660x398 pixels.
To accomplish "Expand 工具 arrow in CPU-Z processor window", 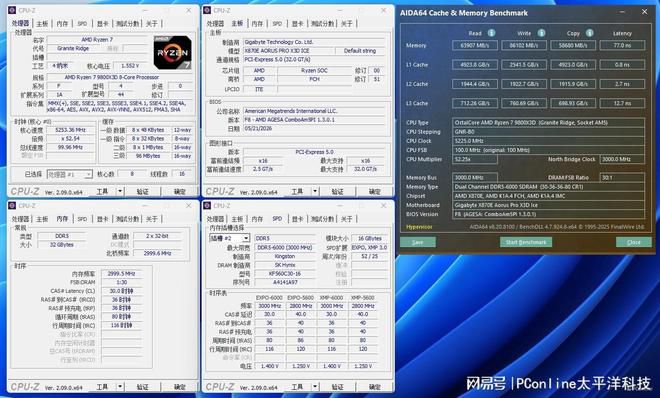I will [x=120, y=191].
